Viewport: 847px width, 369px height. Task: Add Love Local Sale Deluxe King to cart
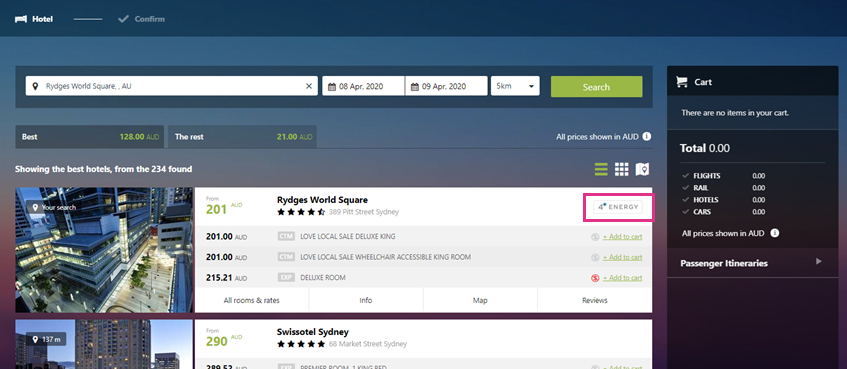click(x=622, y=237)
